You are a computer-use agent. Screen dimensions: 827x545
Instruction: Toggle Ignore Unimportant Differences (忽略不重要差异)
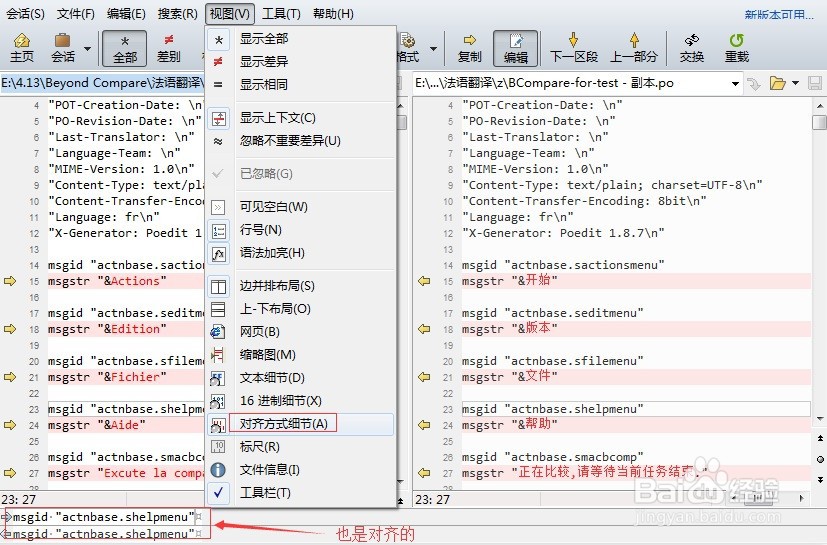(x=301, y=141)
